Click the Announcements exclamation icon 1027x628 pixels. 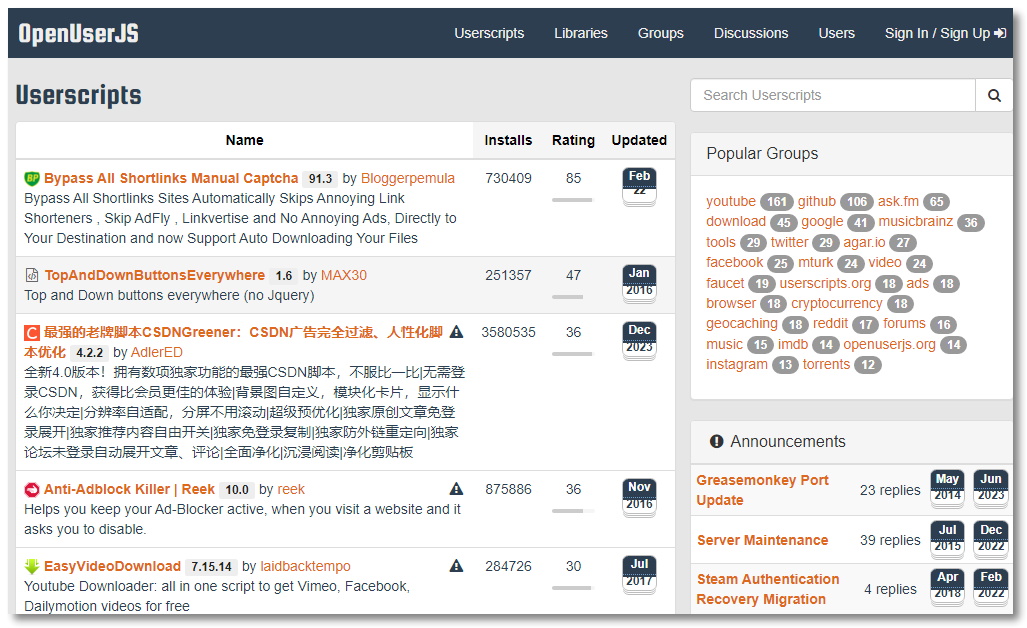[717, 441]
